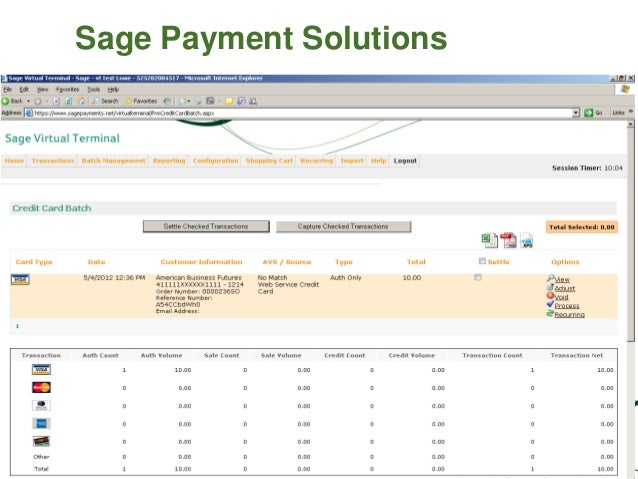The image size is (638, 479).
Task: Open the Import tab
Action: pos(352,161)
